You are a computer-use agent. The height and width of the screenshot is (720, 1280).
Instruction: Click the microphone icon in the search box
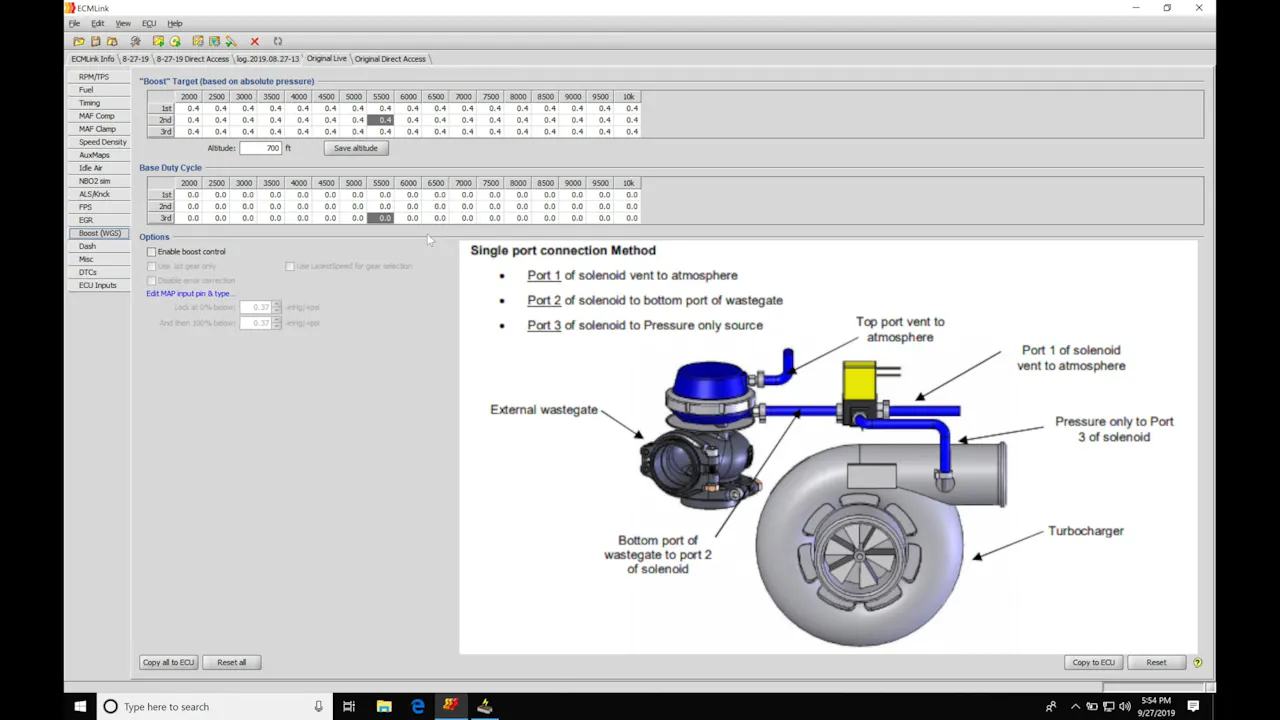318,707
